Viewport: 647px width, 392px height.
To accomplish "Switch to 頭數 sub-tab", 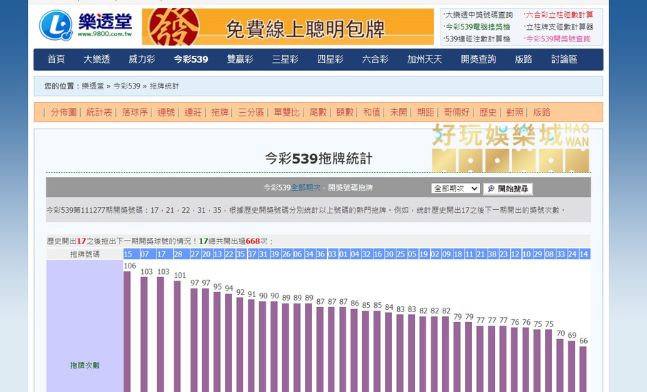I will click(x=345, y=112).
